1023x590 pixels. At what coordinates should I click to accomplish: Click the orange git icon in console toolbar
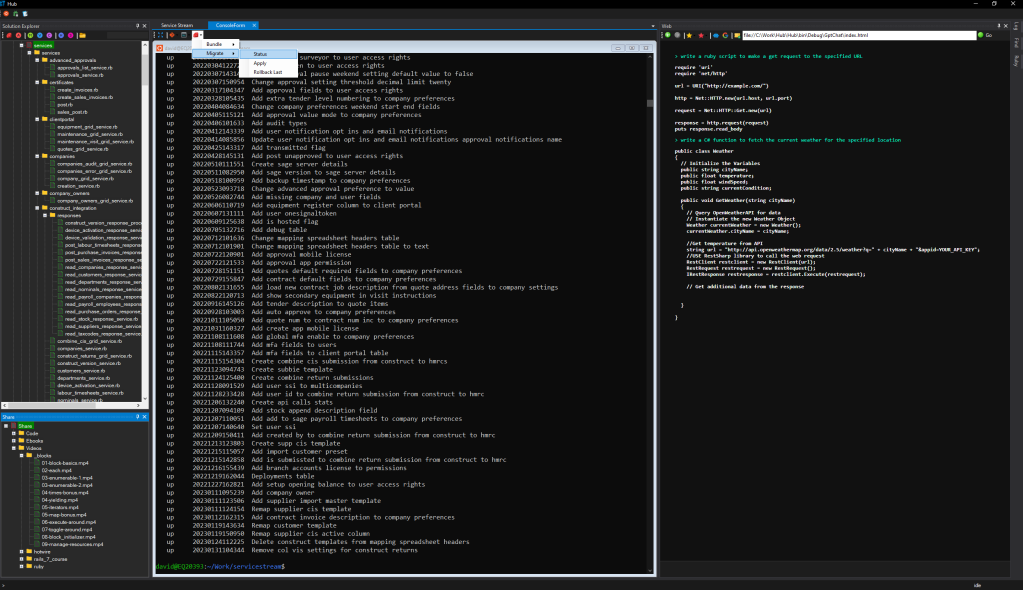click(x=172, y=35)
